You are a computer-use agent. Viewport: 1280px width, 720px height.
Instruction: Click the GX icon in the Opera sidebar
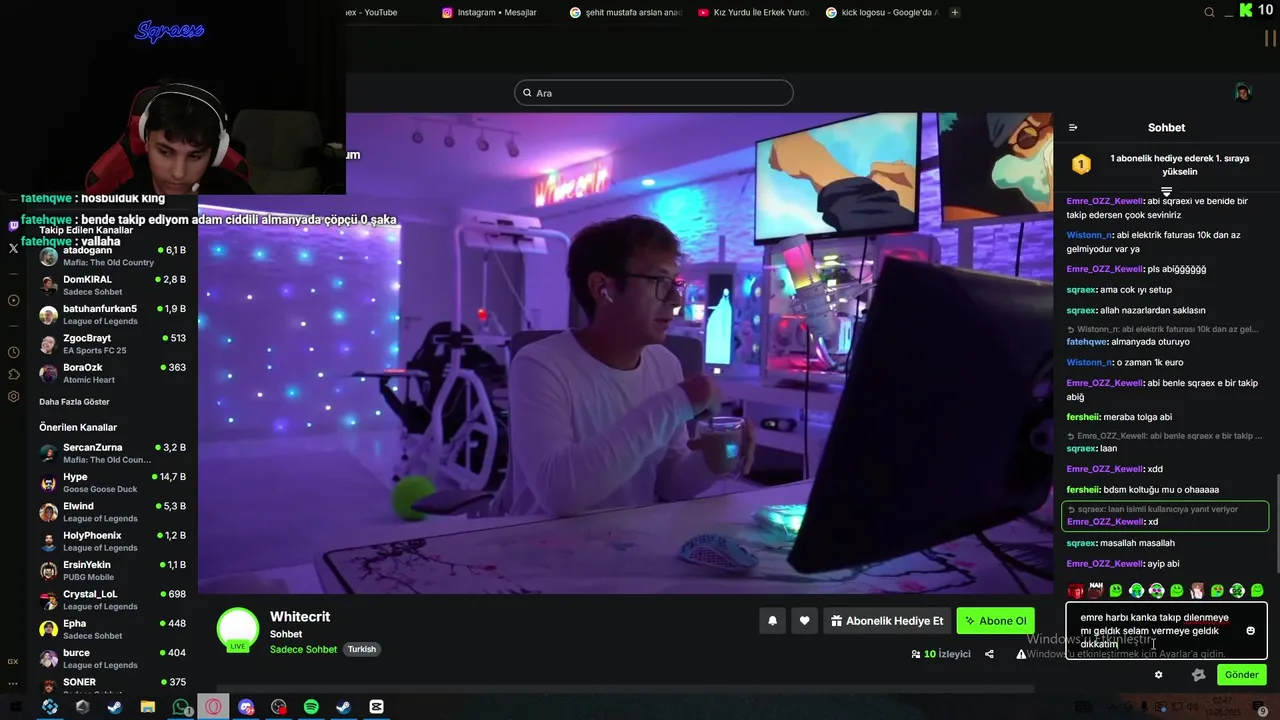[x=13, y=661]
